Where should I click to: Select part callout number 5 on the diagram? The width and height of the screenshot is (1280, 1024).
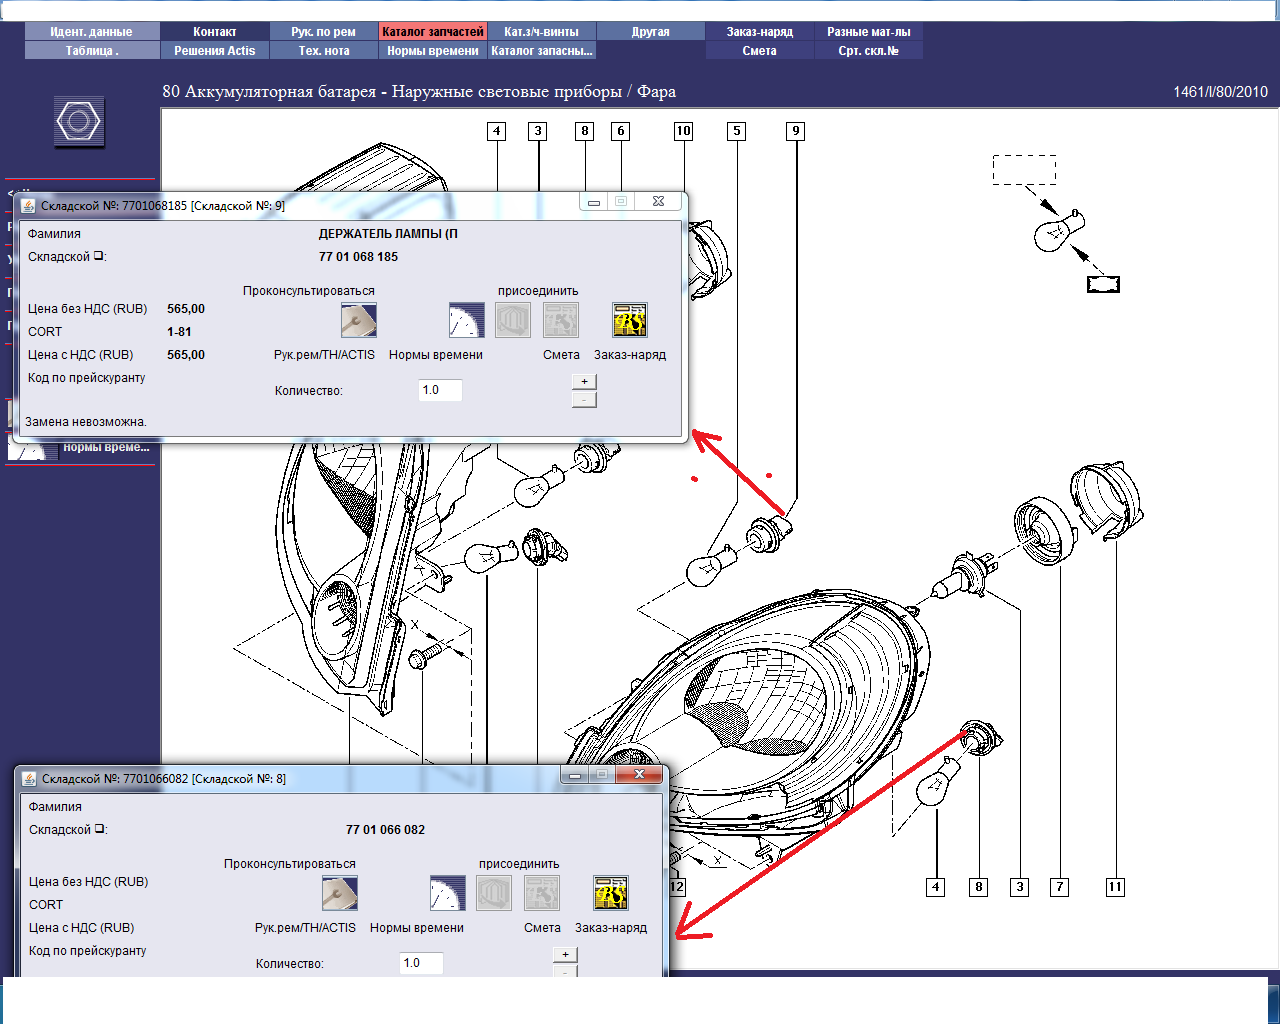(x=737, y=131)
